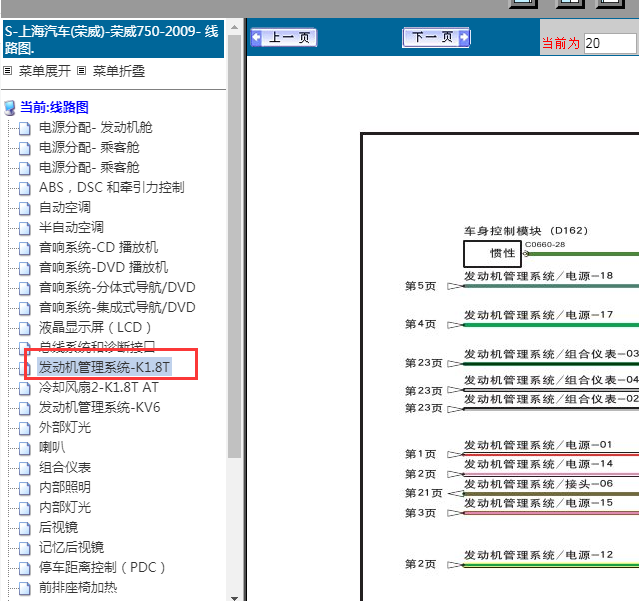
Task: Select 冷却风扇2-K1.8T AT in the tree
Action: click(x=98, y=387)
